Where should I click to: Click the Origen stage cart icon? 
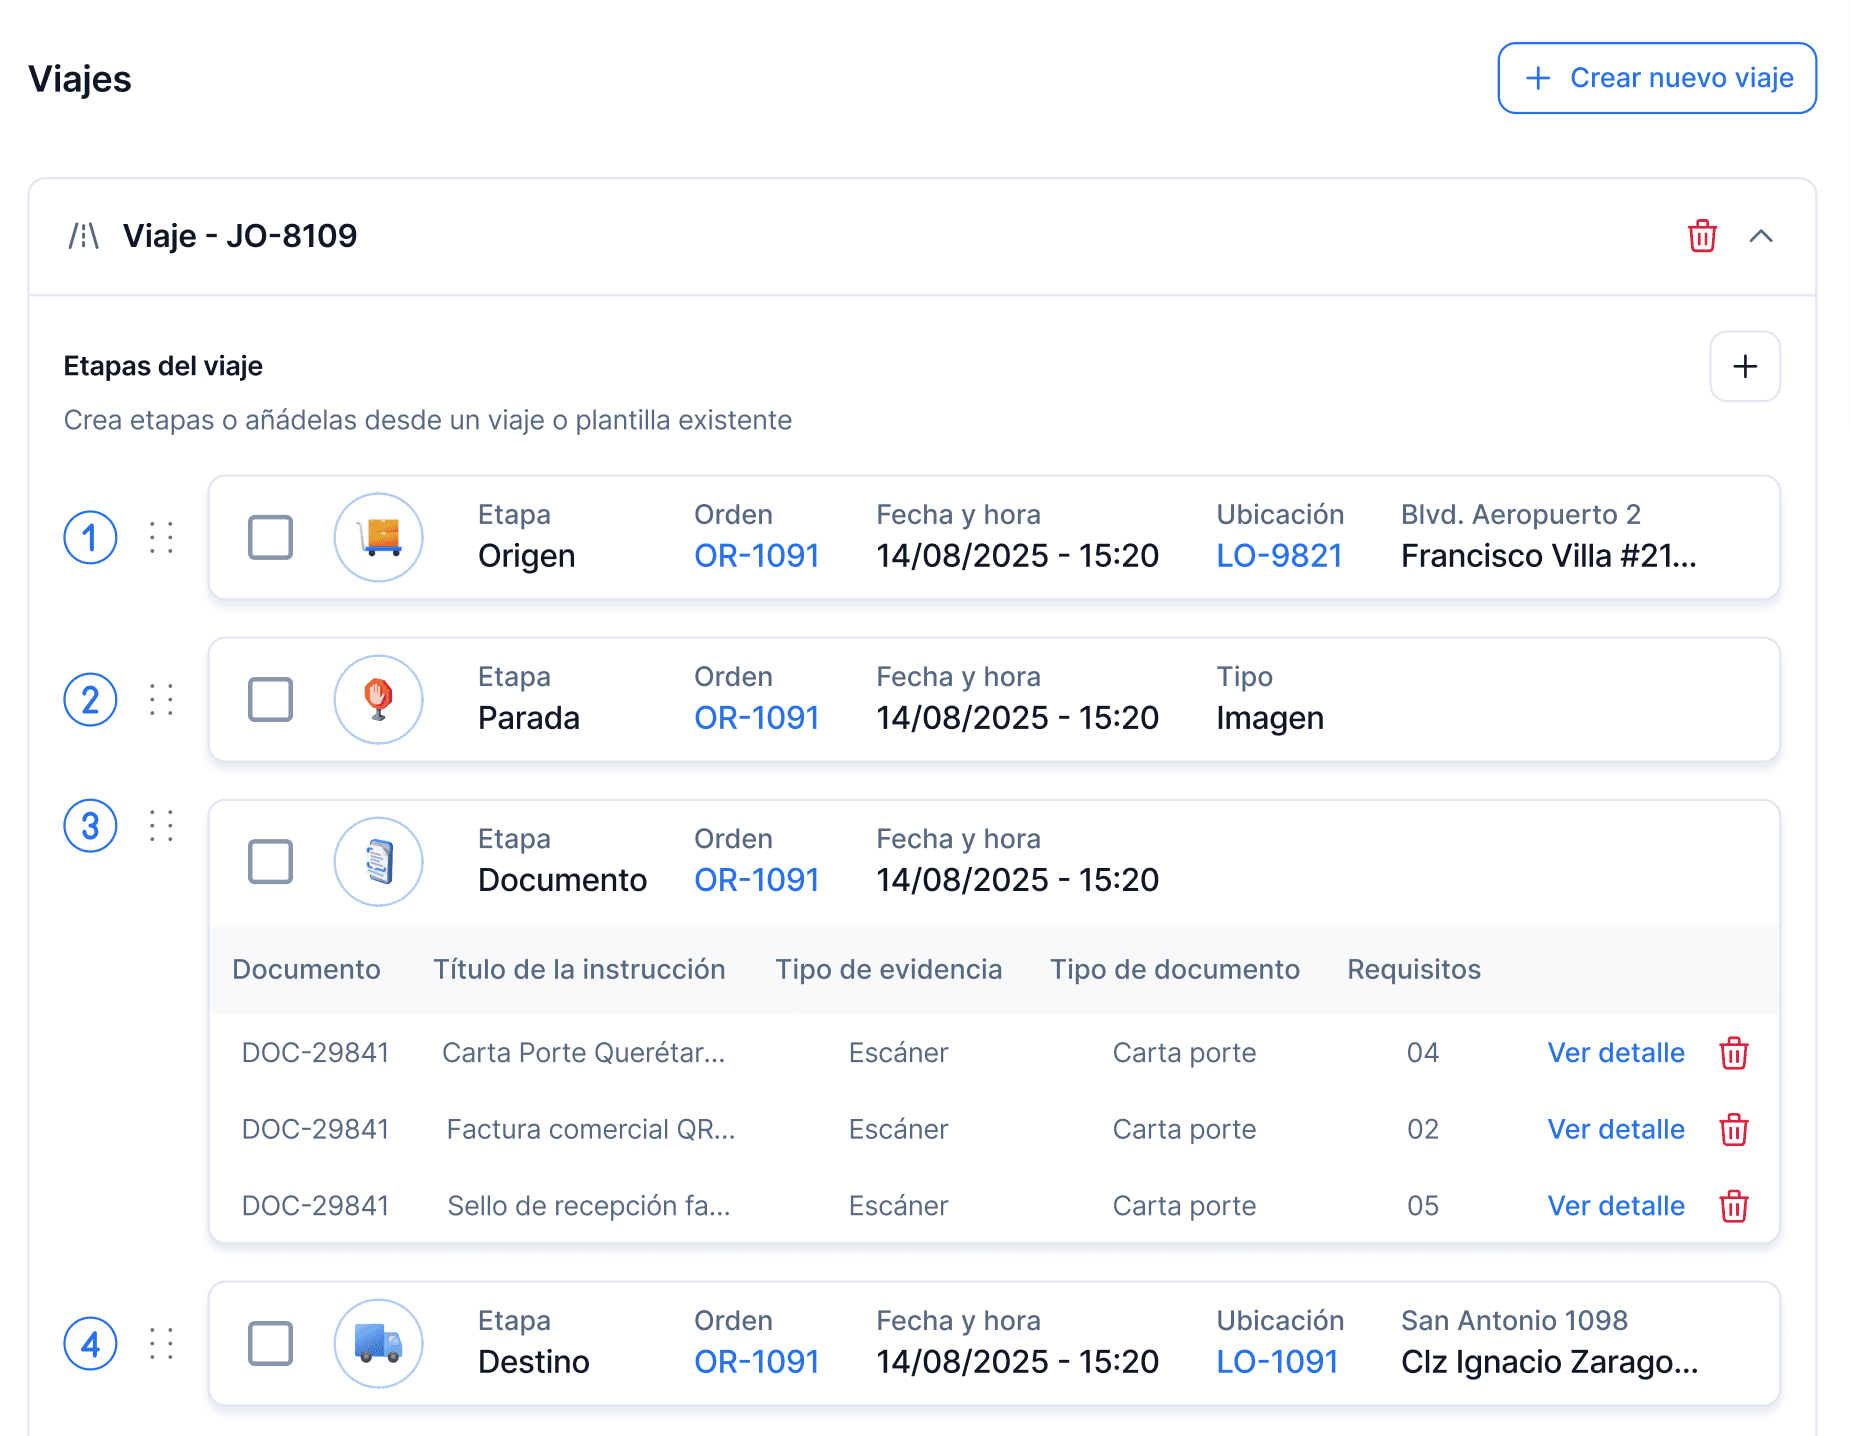point(378,537)
